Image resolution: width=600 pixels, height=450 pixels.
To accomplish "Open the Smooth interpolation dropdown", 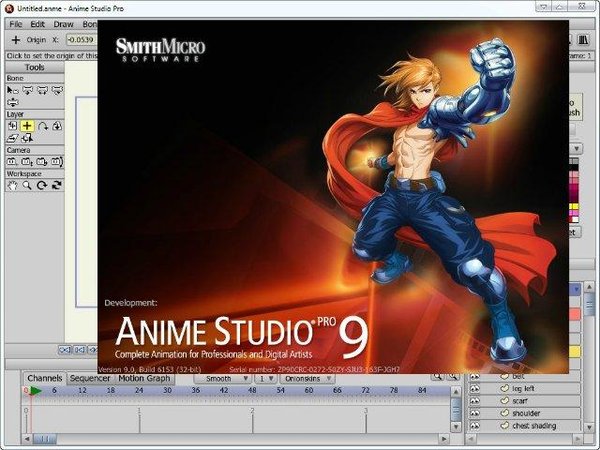I will point(222,378).
